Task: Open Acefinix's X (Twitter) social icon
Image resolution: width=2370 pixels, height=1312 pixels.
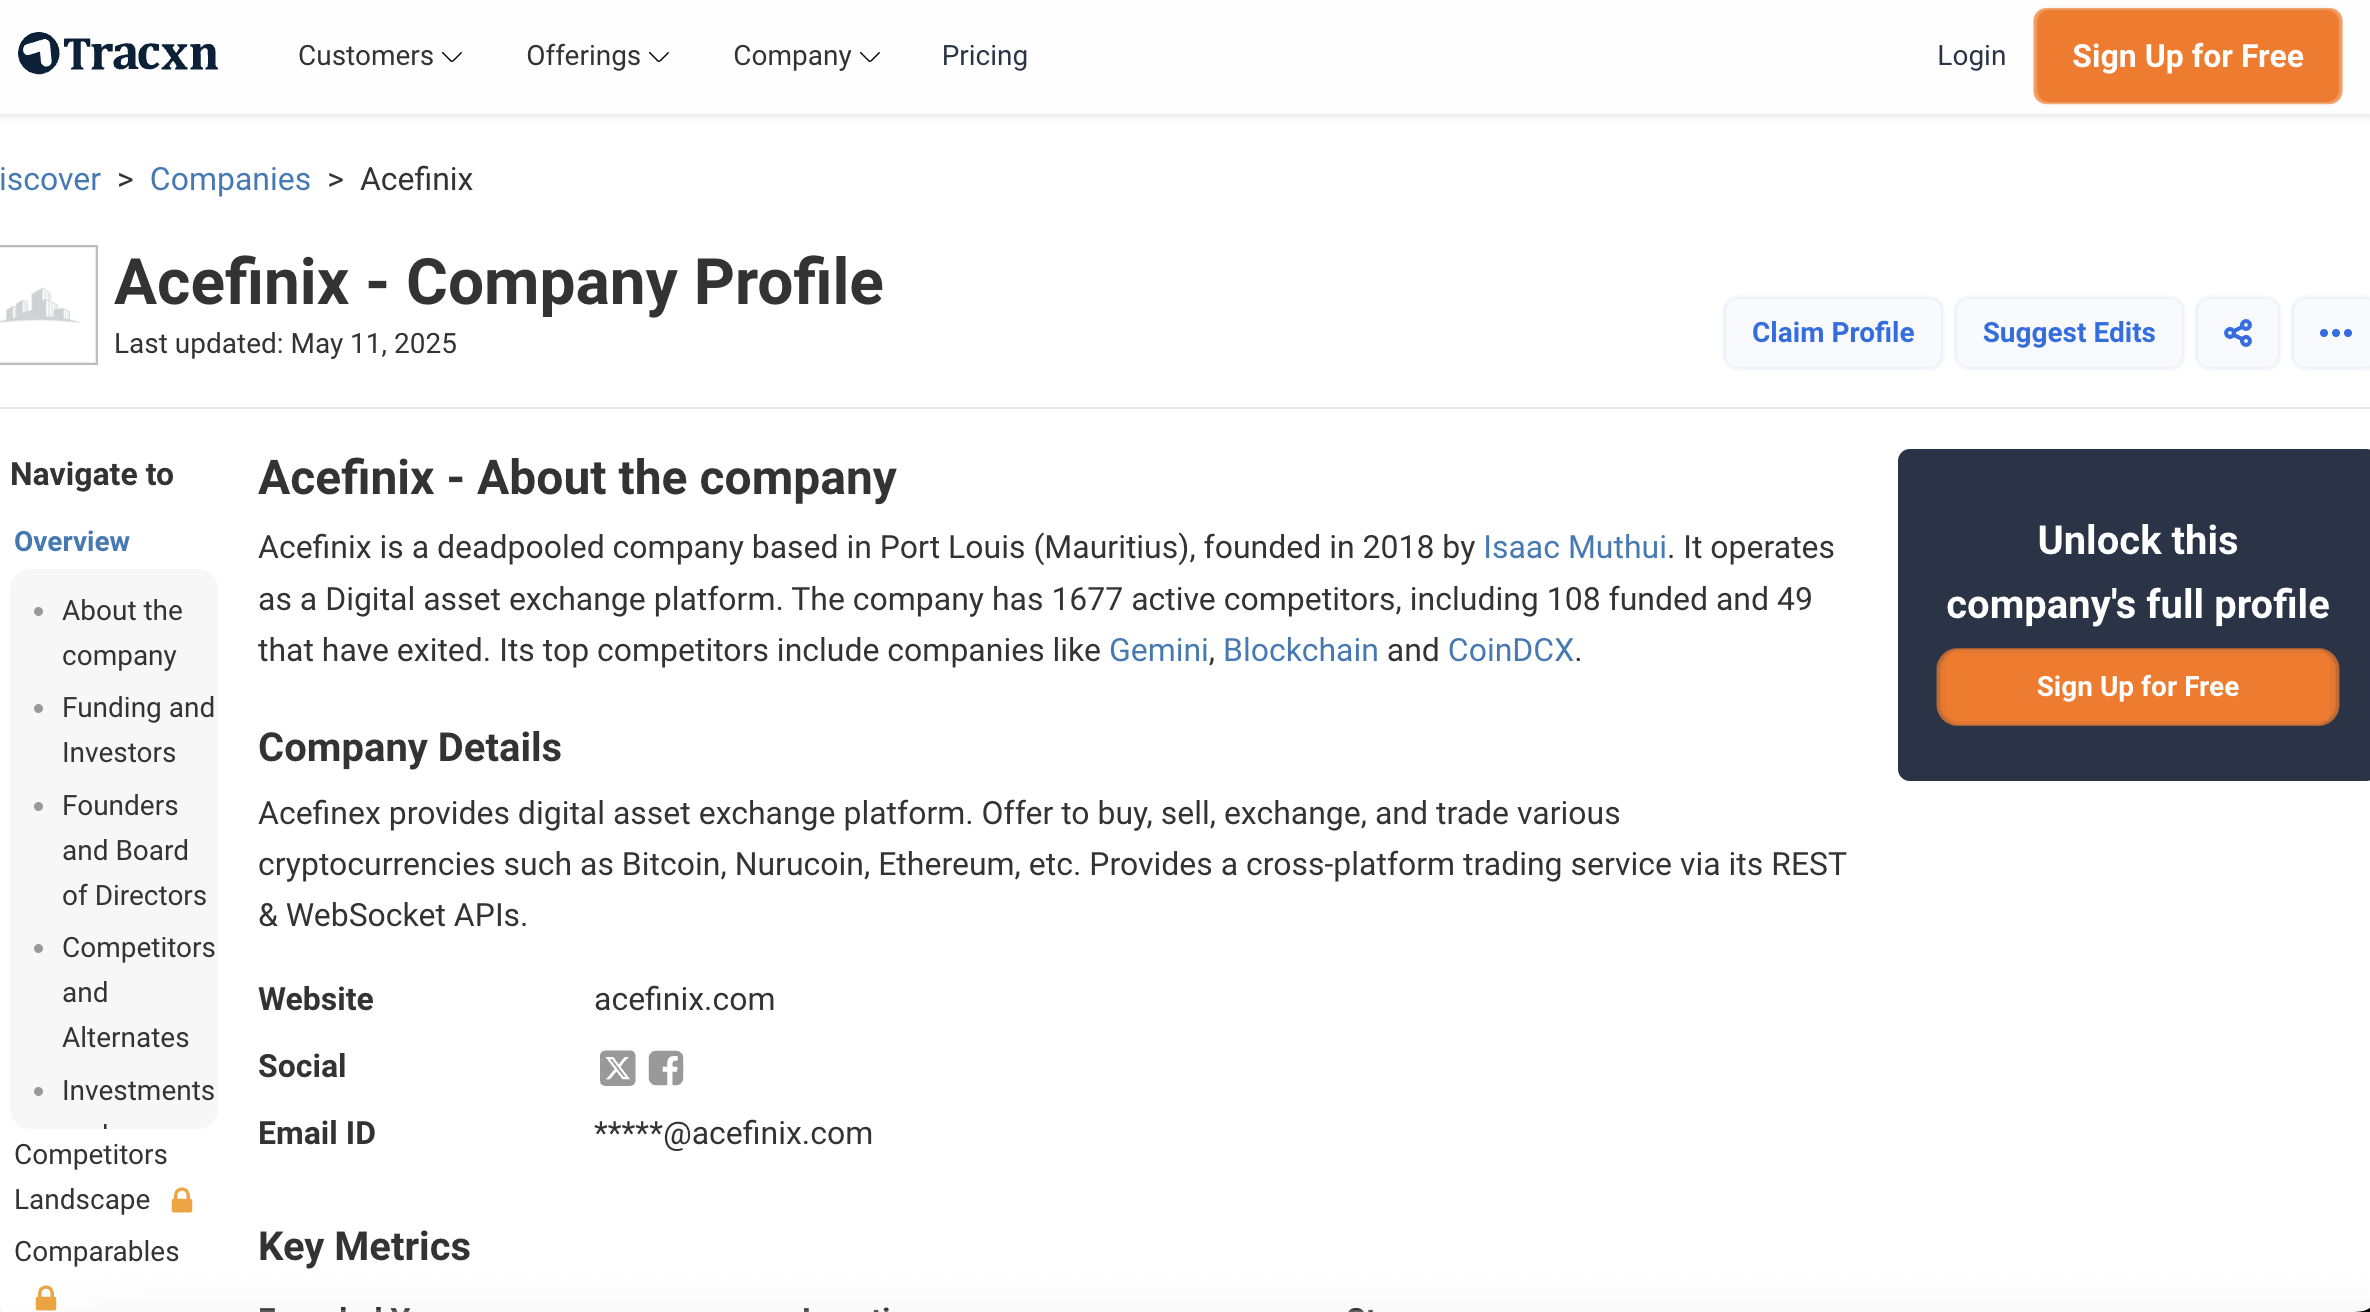Action: pyautogui.click(x=616, y=1067)
